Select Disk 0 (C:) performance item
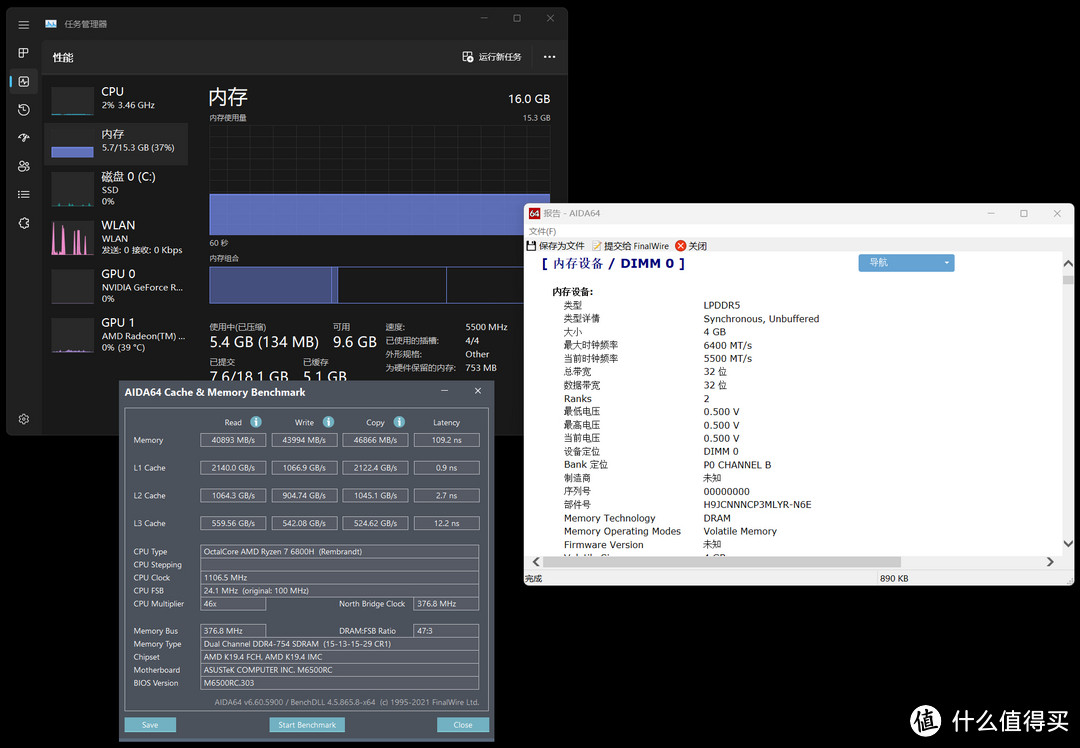1080x748 pixels. tap(116, 188)
